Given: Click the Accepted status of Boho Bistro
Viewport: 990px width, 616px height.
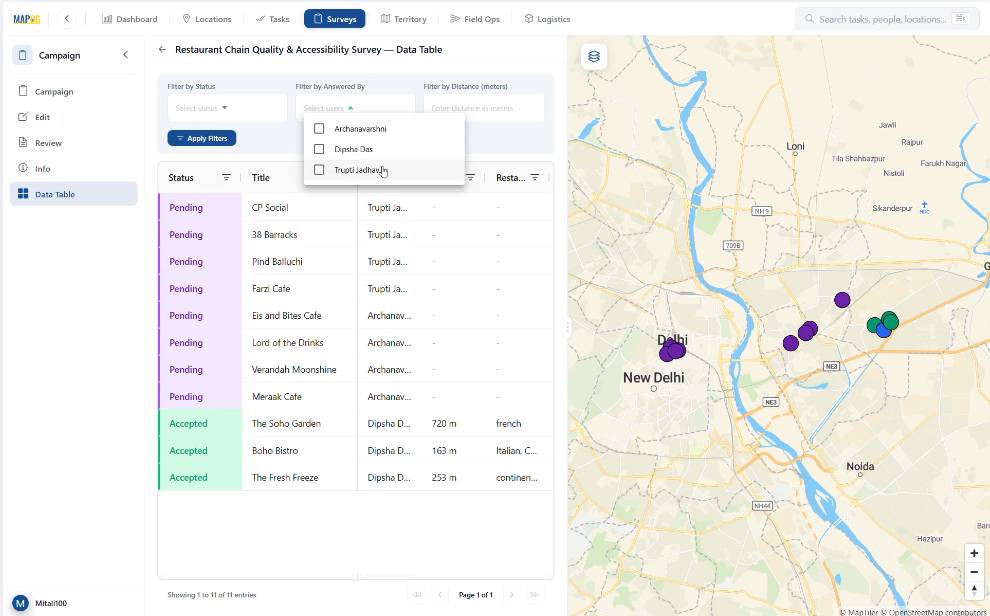Looking at the screenshot, I should [188, 451].
